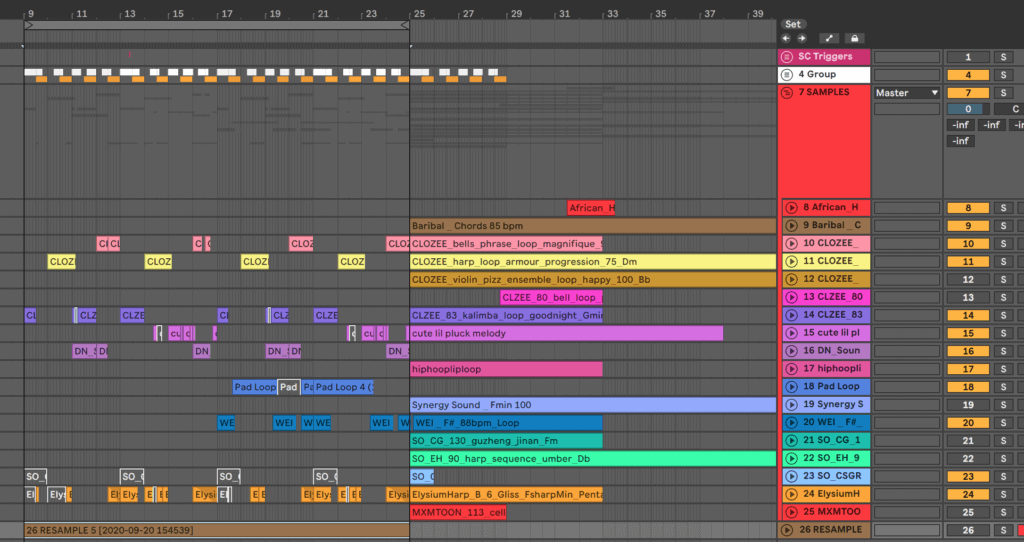Solo the SC Triggers track
This screenshot has width=1024, height=542.
(x=1002, y=57)
